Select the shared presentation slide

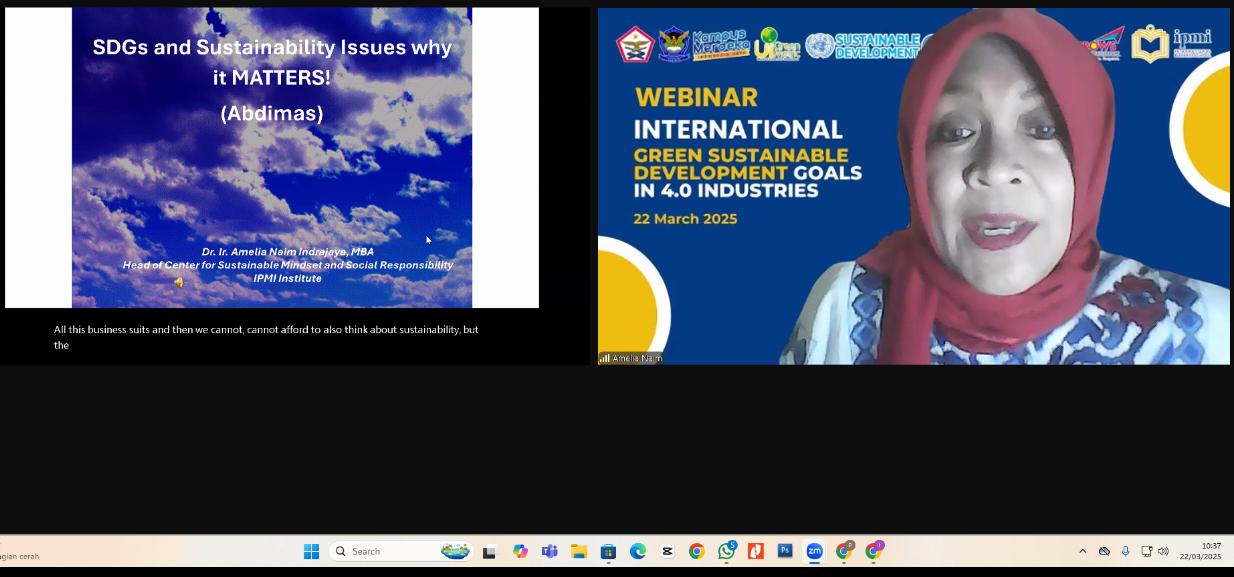[271, 158]
